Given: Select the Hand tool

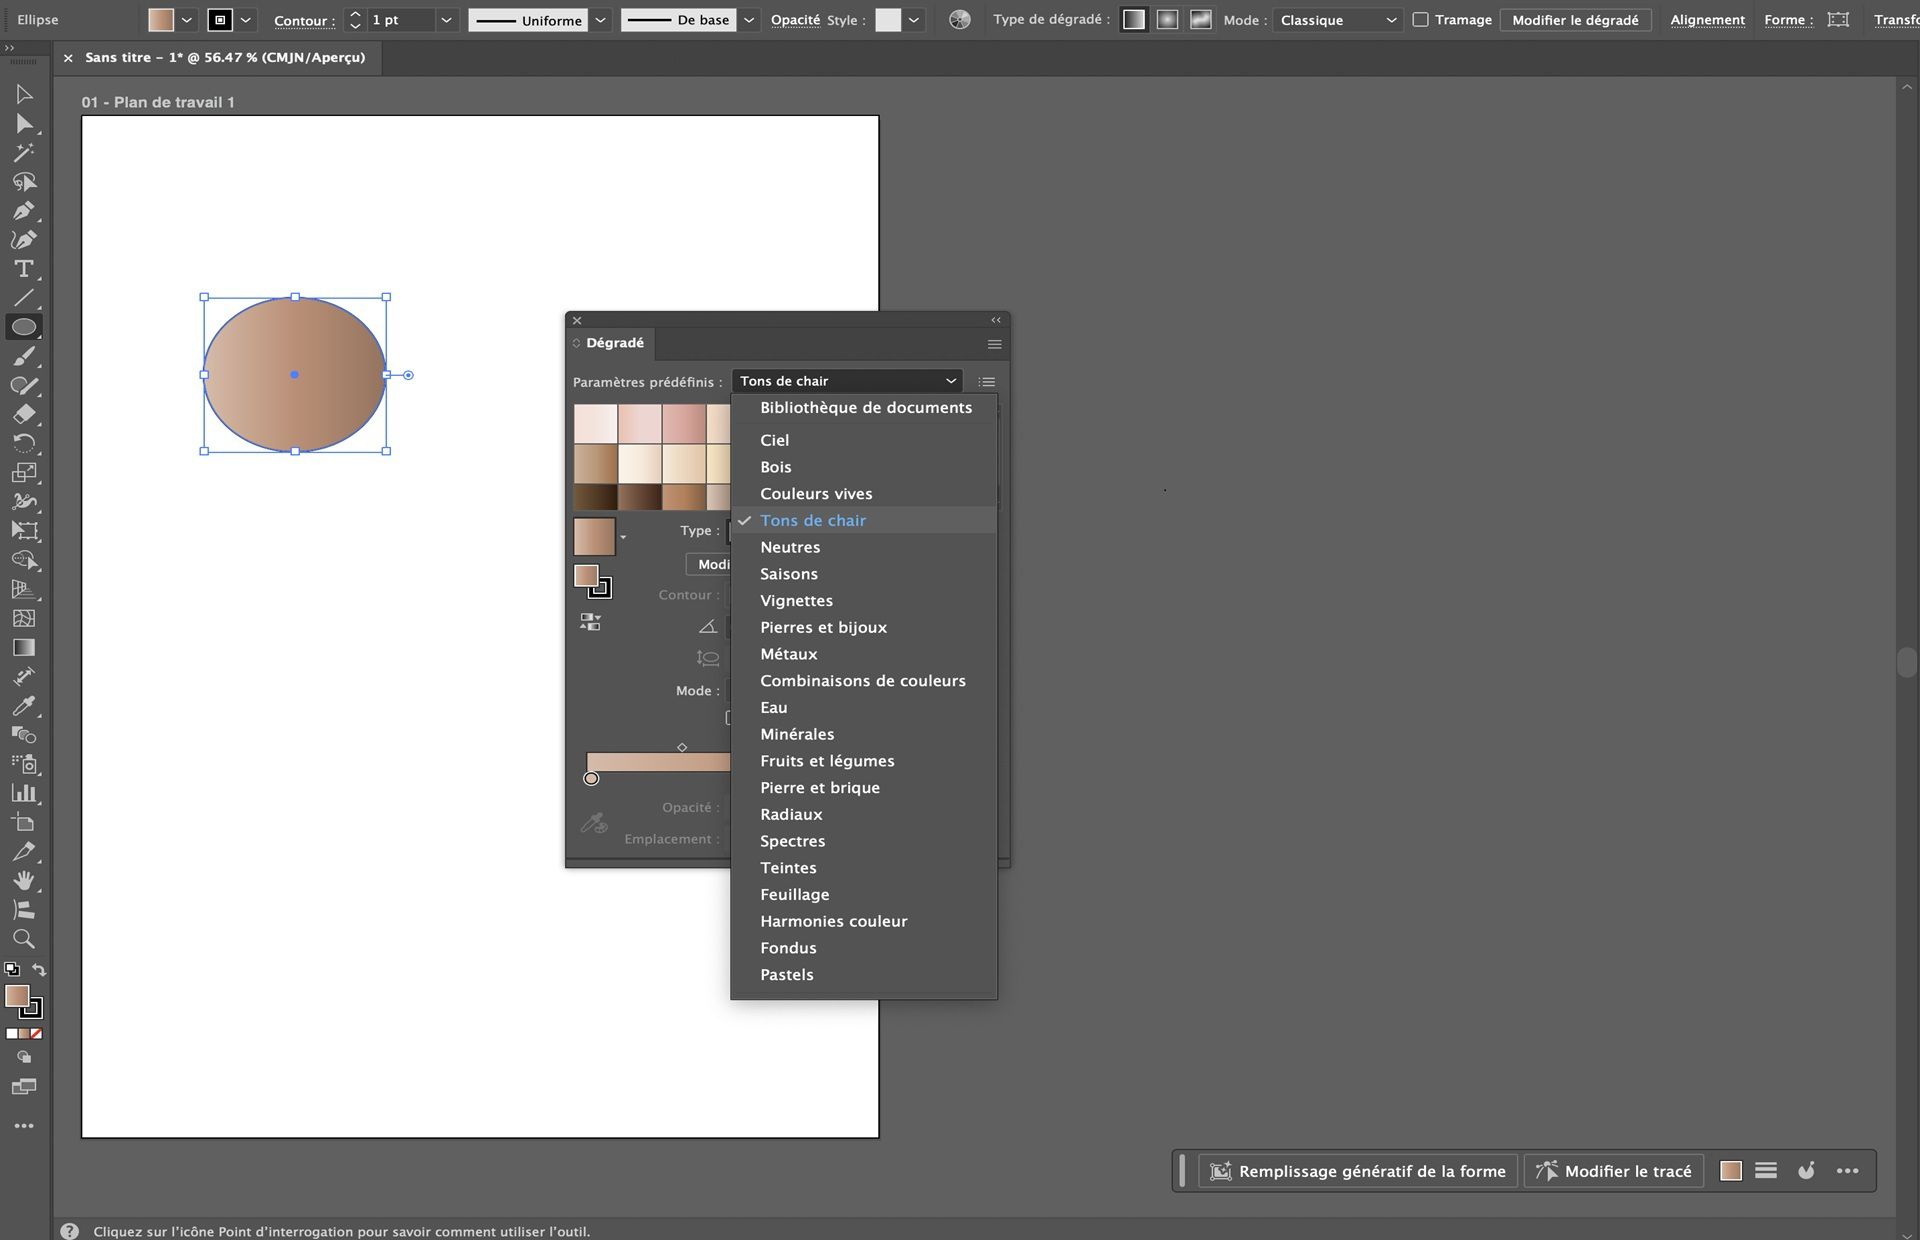Looking at the screenshot, I should click(23, 881).
